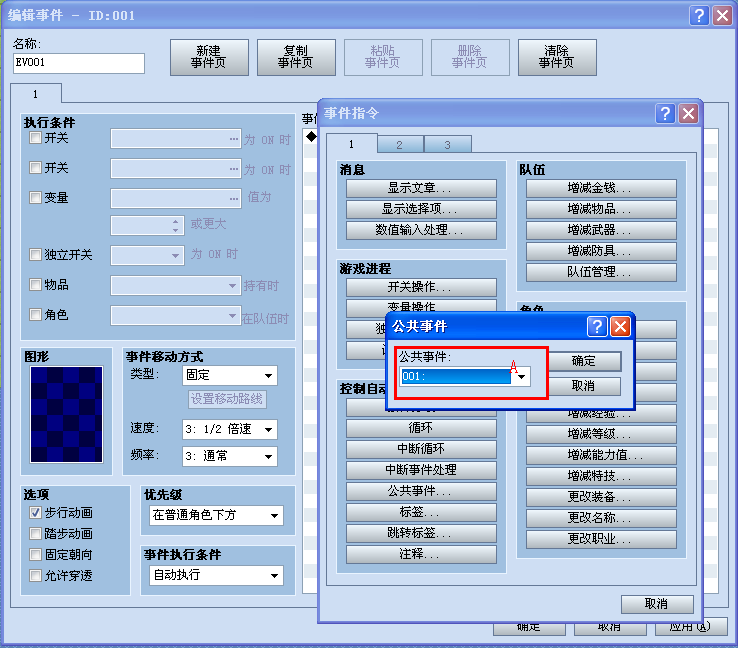738x648 pixels.
Task: Click 循环 command button
Action: point(421,428)
